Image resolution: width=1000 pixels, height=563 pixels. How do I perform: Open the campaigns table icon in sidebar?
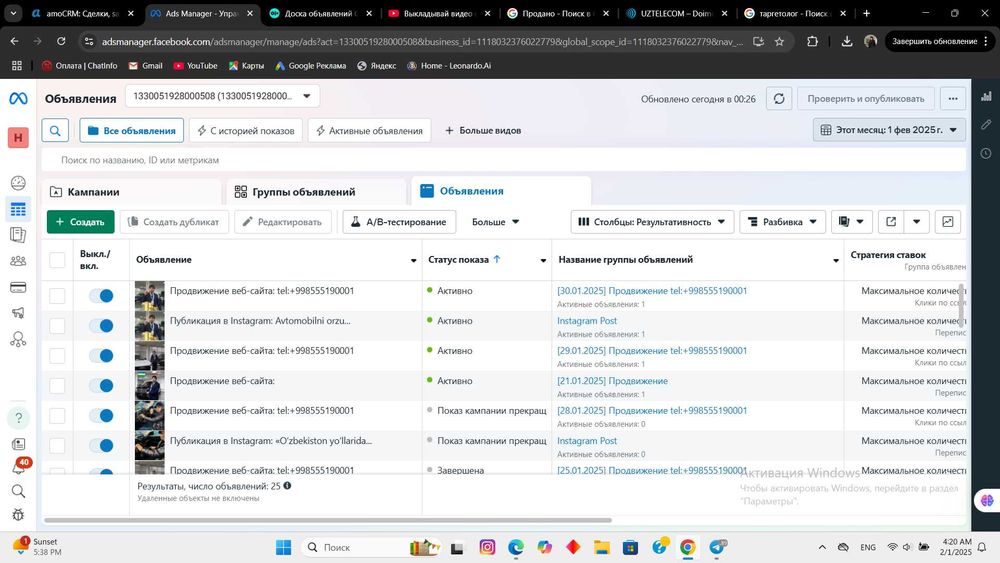click(x=18, y=209)
